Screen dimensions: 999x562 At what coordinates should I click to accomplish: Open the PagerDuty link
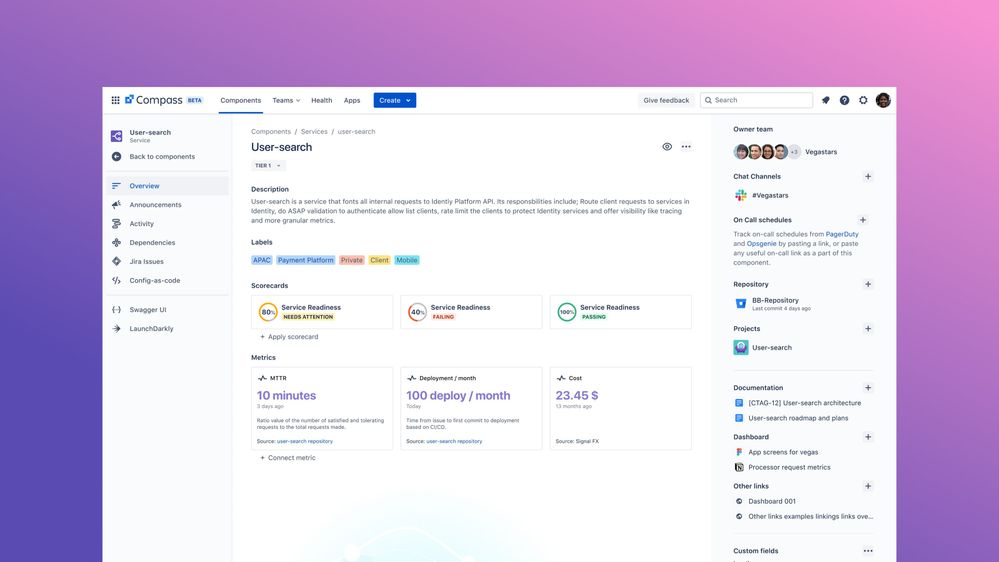[842, 234]
